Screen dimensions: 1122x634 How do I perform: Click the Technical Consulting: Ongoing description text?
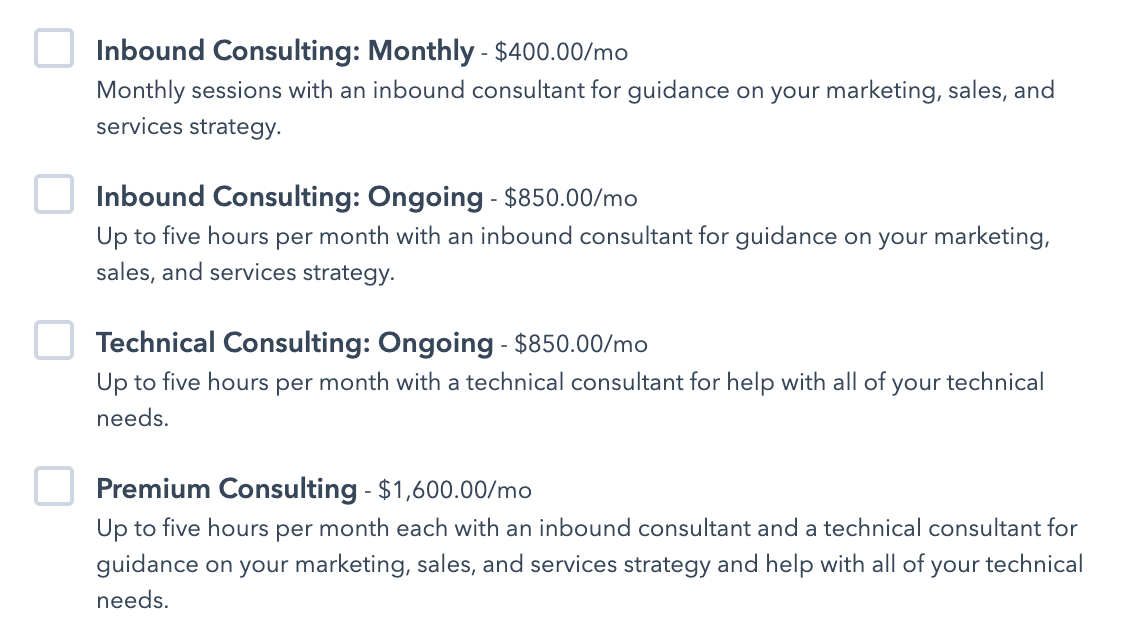click(500, 399)
